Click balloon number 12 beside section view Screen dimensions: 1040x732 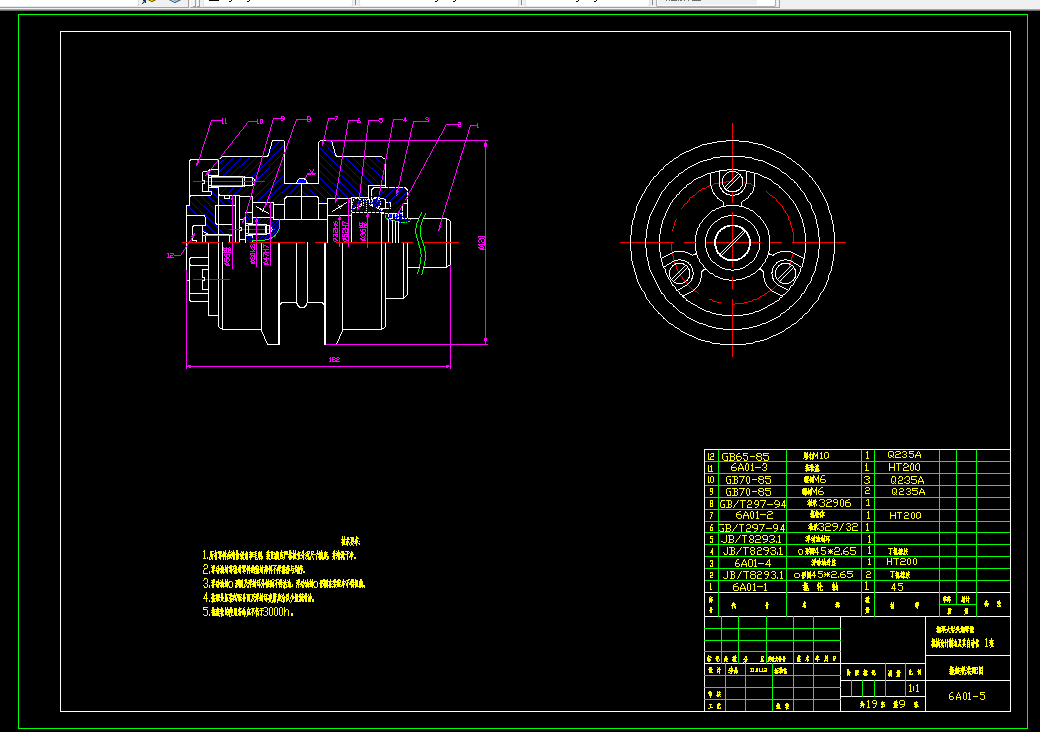170,255
